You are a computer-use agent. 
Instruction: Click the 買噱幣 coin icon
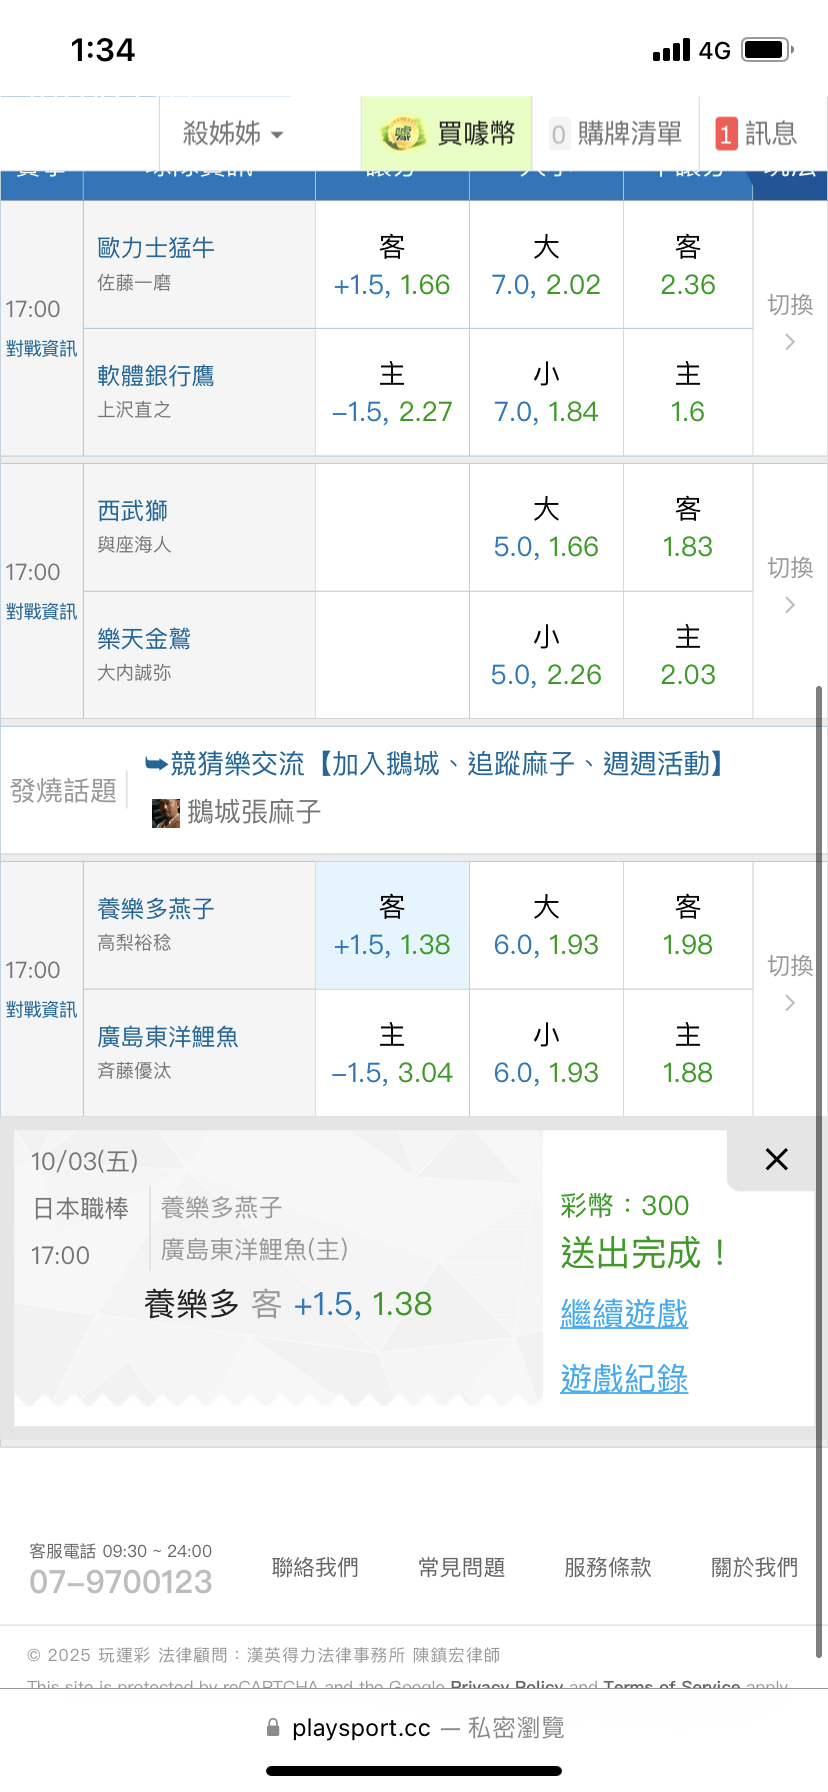(403, 134)
